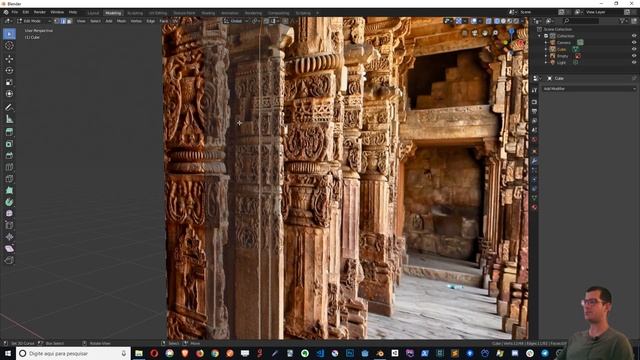Image resolution: width=640 pixels, height=360 pixels.
Task: Select the Rotate tool
Action: pos(9,71)
